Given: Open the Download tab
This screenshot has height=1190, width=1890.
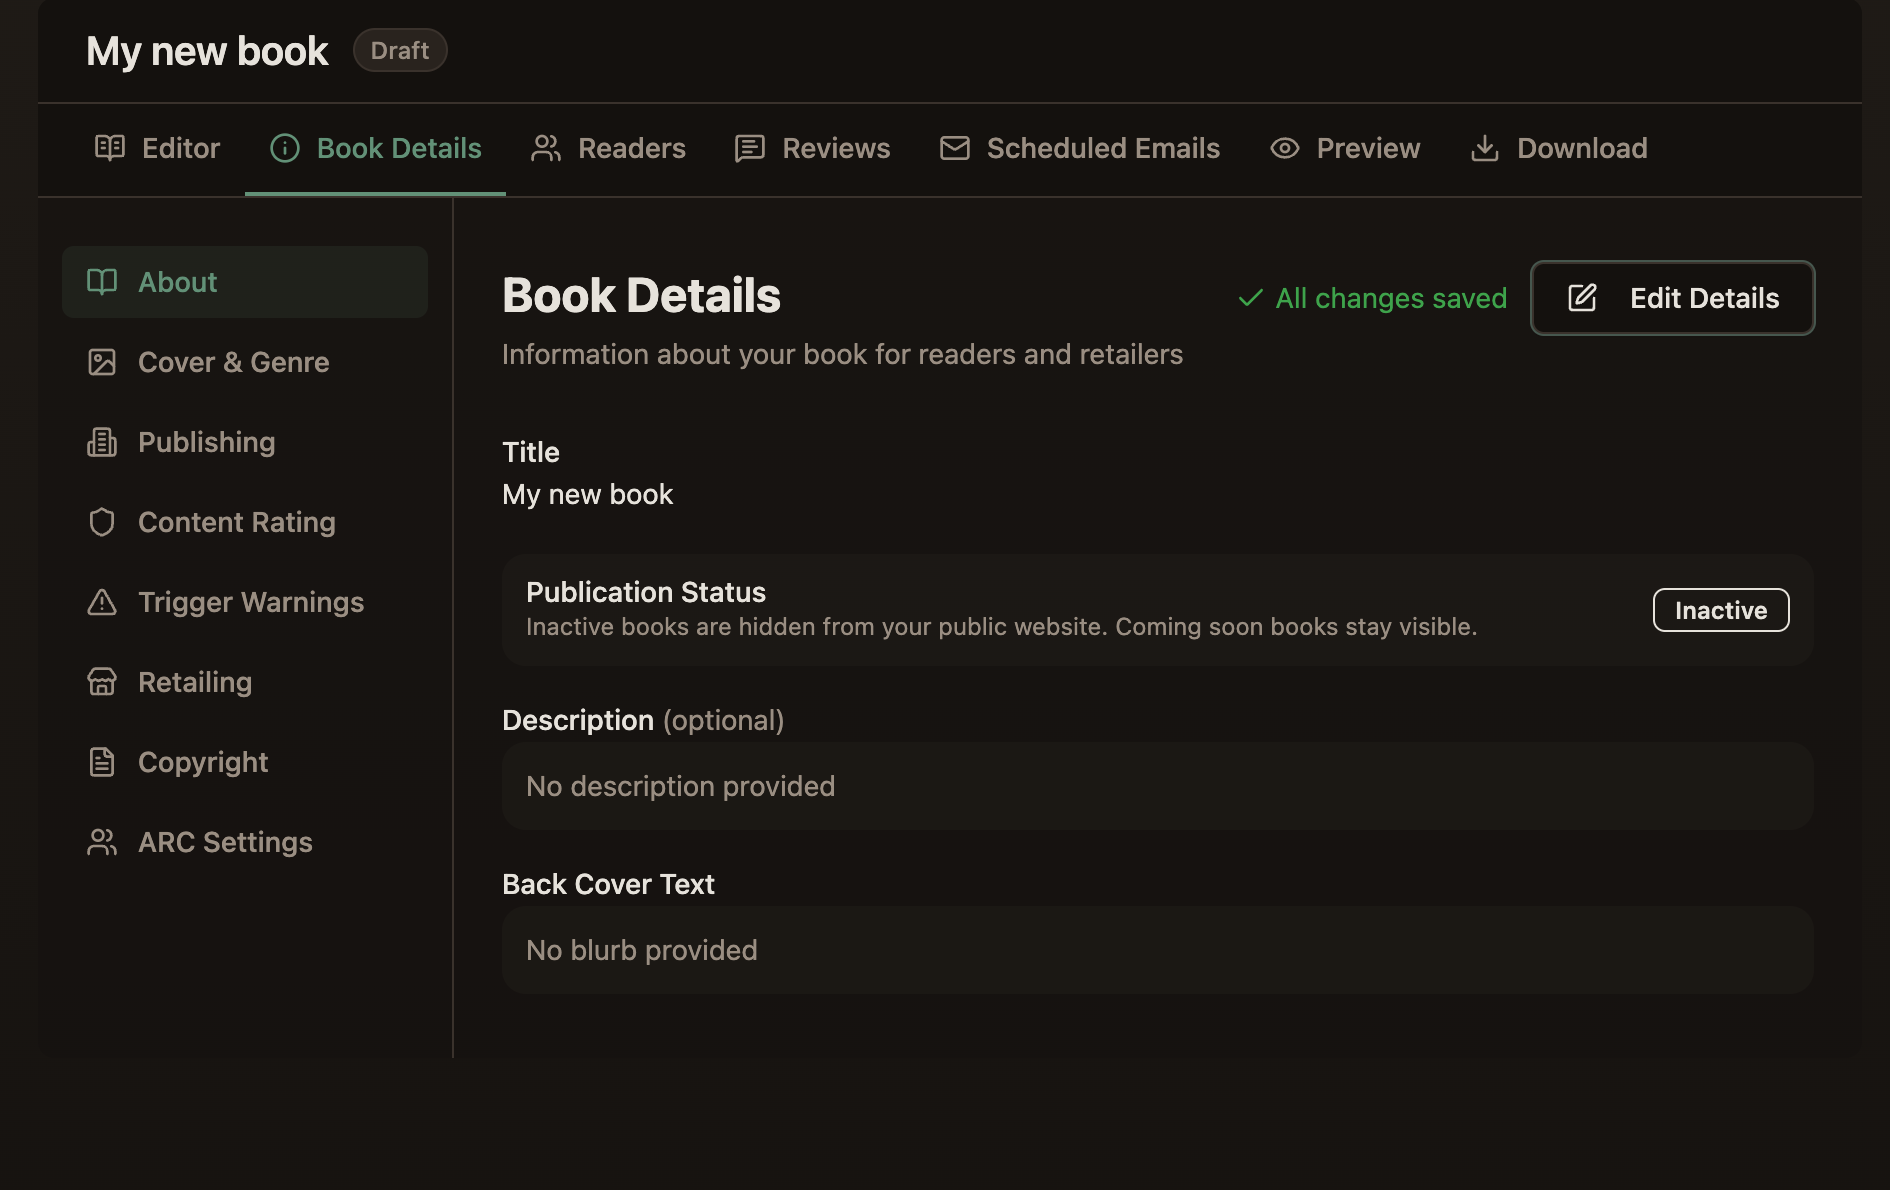Looking at the screenshot, I should [x=1559, y=148].
